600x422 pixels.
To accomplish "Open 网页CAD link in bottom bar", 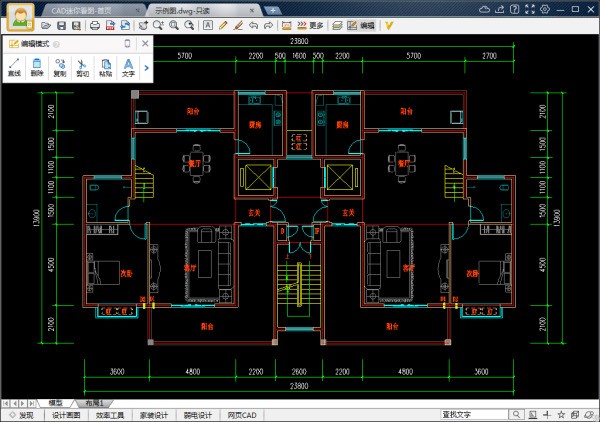I will click(243, 414).
